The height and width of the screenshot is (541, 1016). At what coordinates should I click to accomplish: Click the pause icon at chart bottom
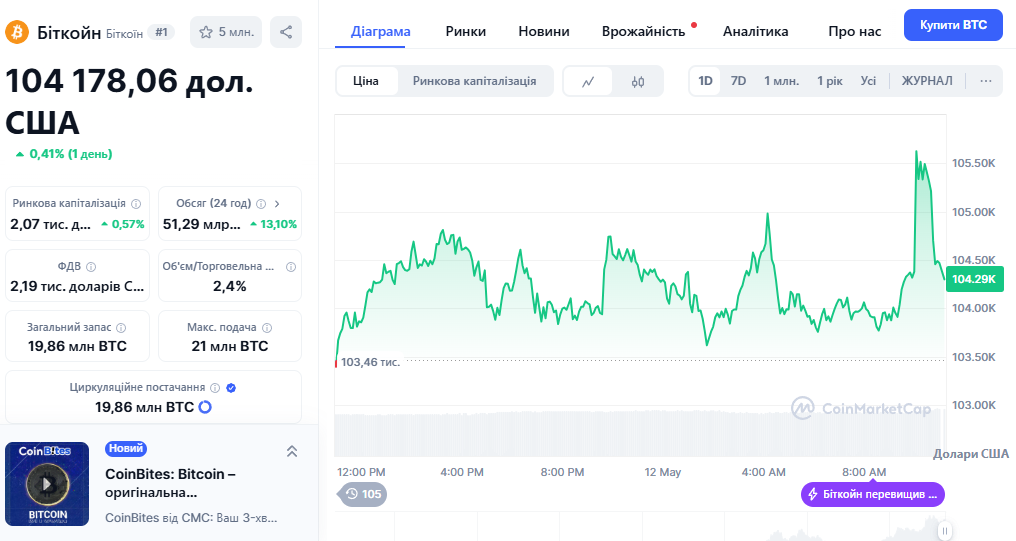pos(945,530)
